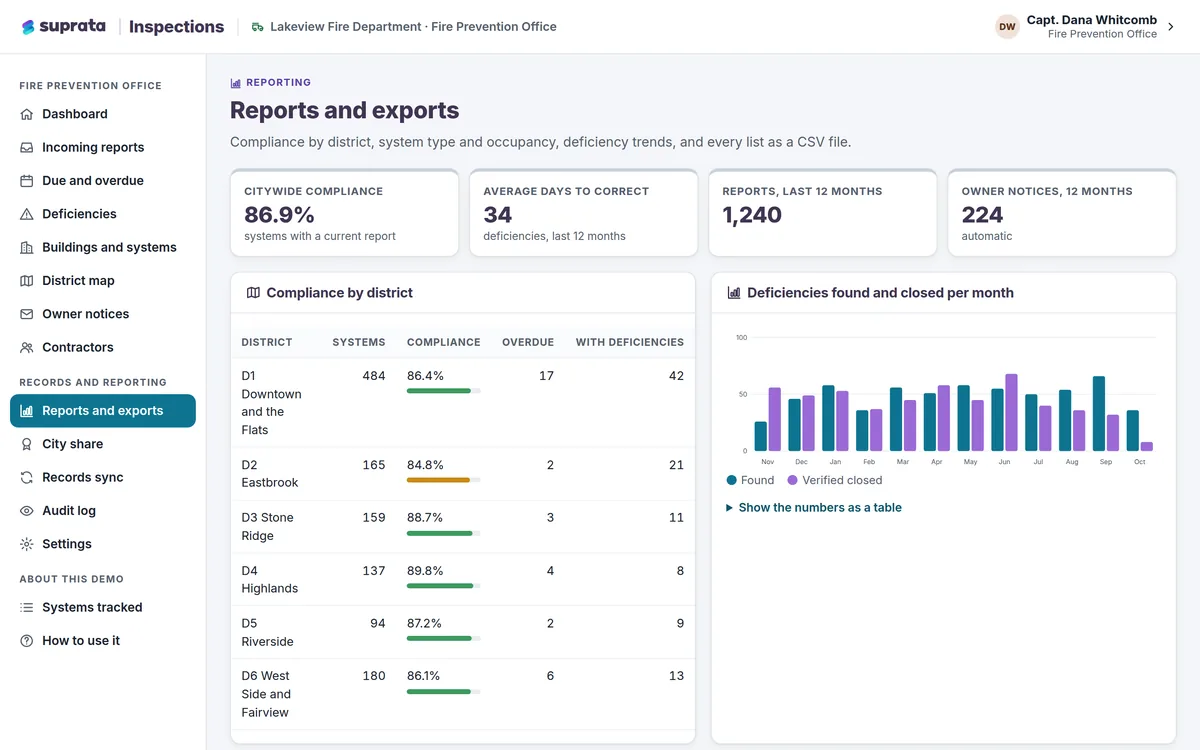Click D4 Highlands compliance progress bar
This screenshot has width=1200, height=750.
tap(443, 586)
